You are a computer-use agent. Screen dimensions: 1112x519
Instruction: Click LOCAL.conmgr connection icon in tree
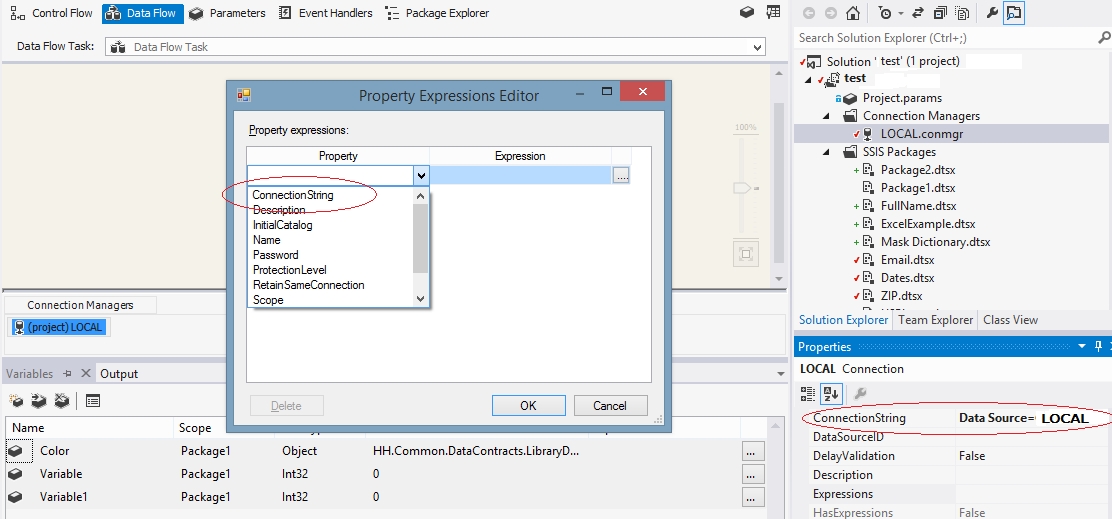click(x=867, y=133)
